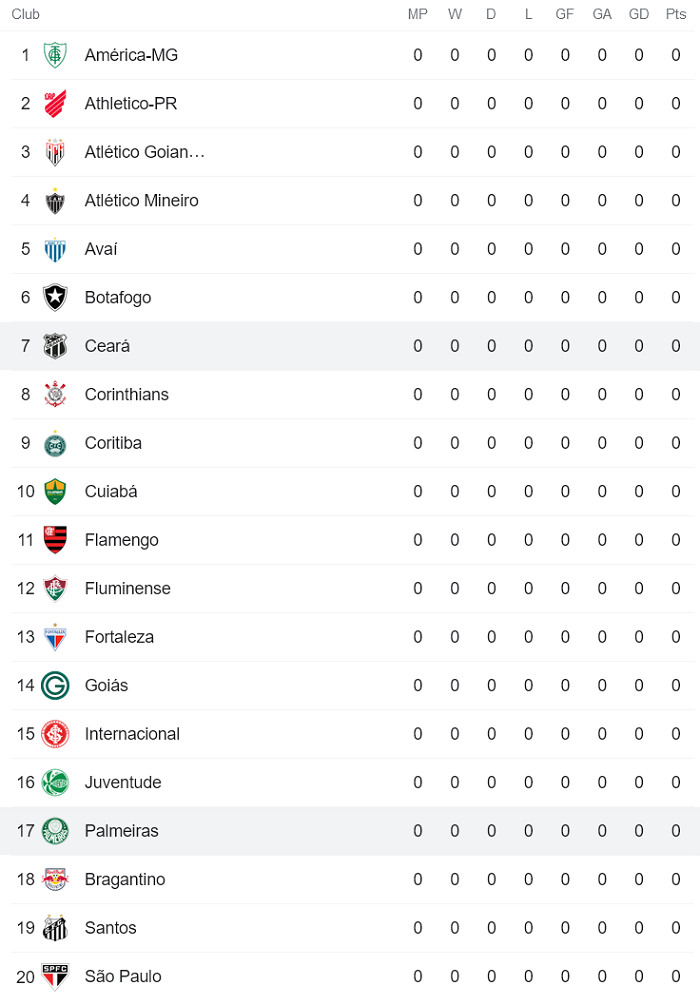Select the Corinthians club crest

coord(55,394)
